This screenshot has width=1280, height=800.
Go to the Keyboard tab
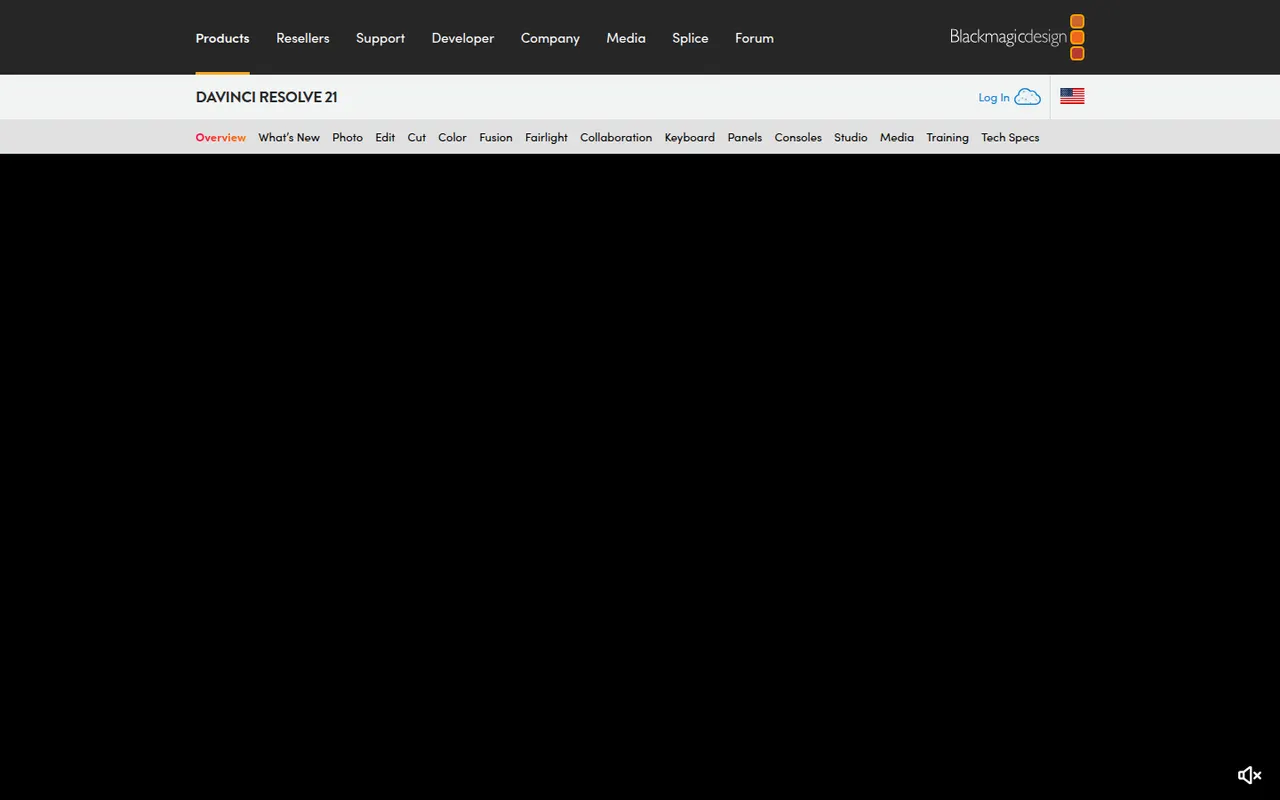point(690,137)
